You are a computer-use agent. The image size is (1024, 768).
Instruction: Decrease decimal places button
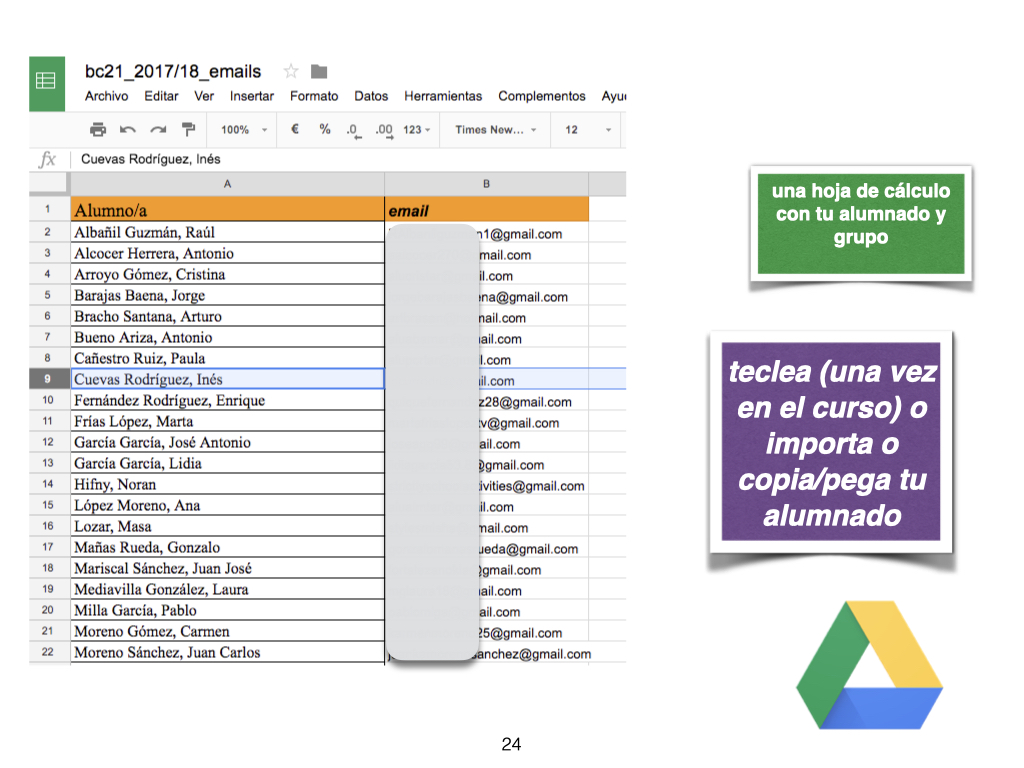point(353,130)
